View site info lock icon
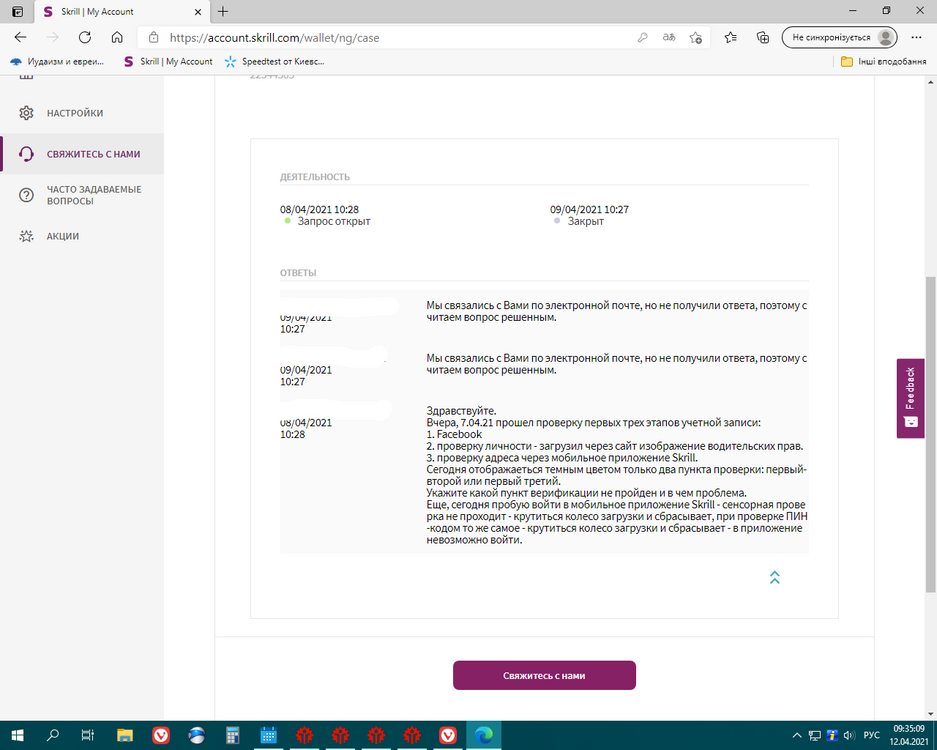 pos(154,38)
